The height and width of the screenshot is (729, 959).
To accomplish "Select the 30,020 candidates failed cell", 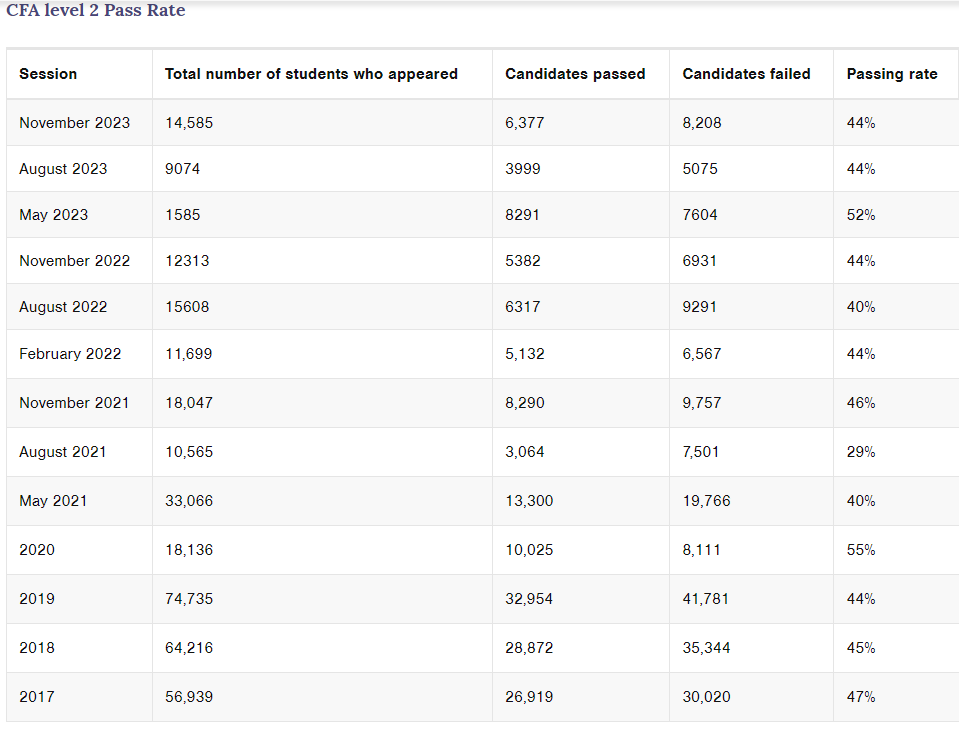I will click(x=706, y=697).
